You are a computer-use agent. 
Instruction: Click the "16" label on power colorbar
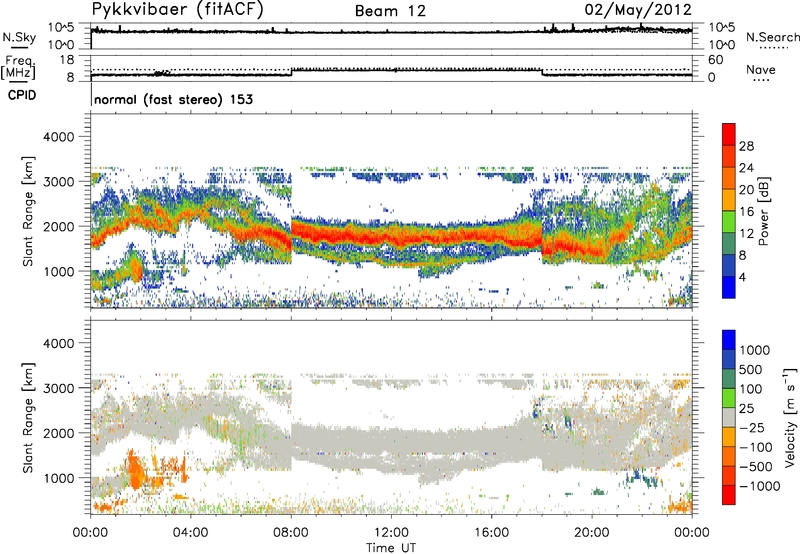[746, 212]
